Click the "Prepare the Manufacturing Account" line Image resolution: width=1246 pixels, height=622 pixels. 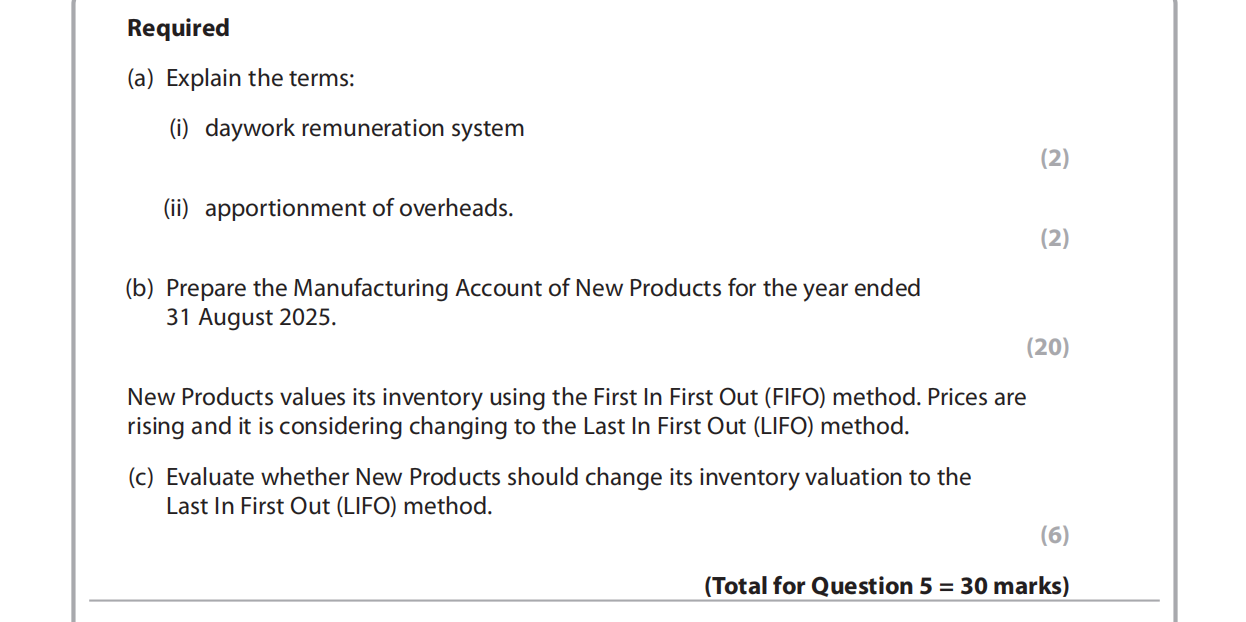543,288
